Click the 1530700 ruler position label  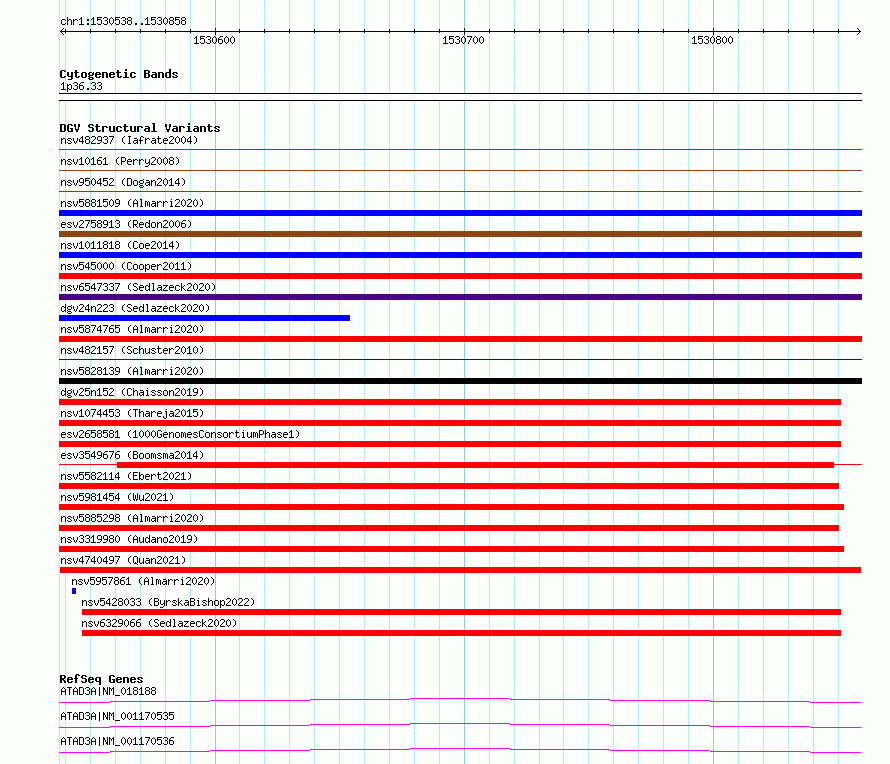tap(463, 40)
